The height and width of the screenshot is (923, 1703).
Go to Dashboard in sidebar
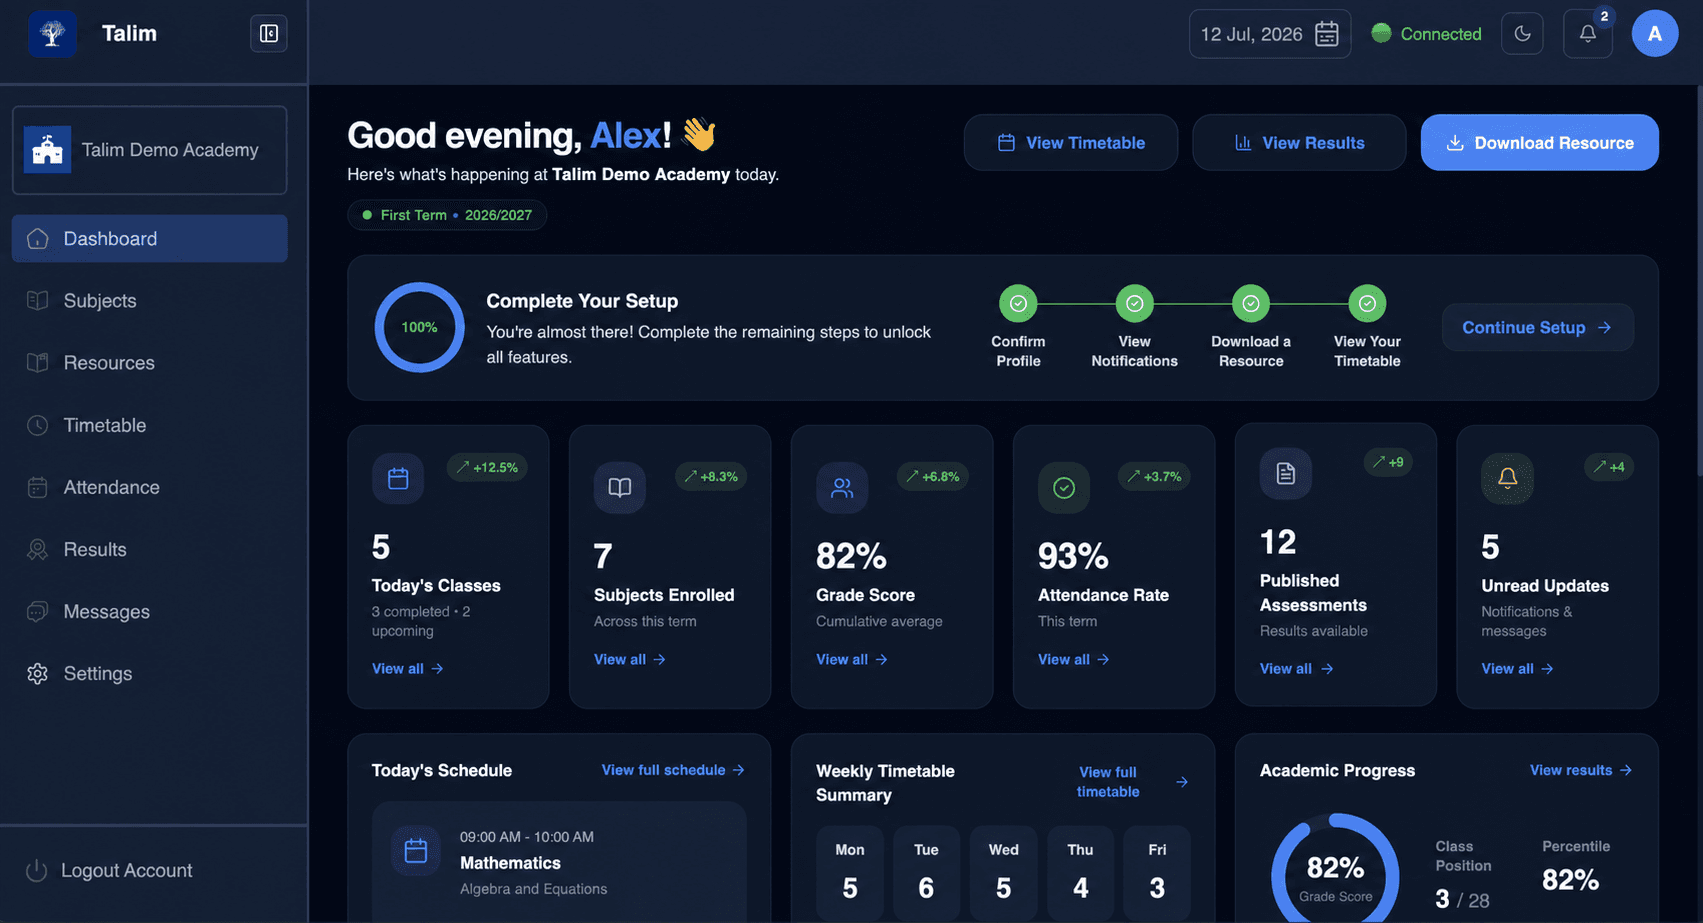[150, 238]
